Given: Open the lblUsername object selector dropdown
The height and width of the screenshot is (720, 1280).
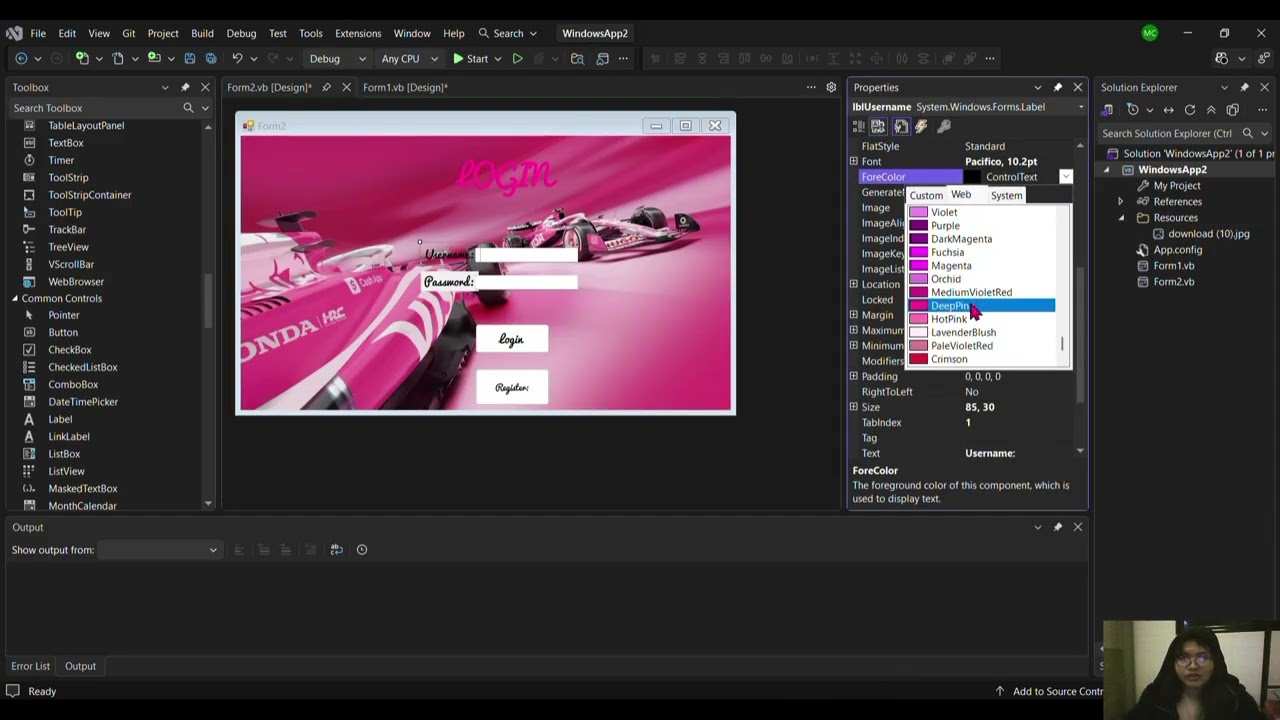Looking at the screenshot, I should (x=1081, y=107).
